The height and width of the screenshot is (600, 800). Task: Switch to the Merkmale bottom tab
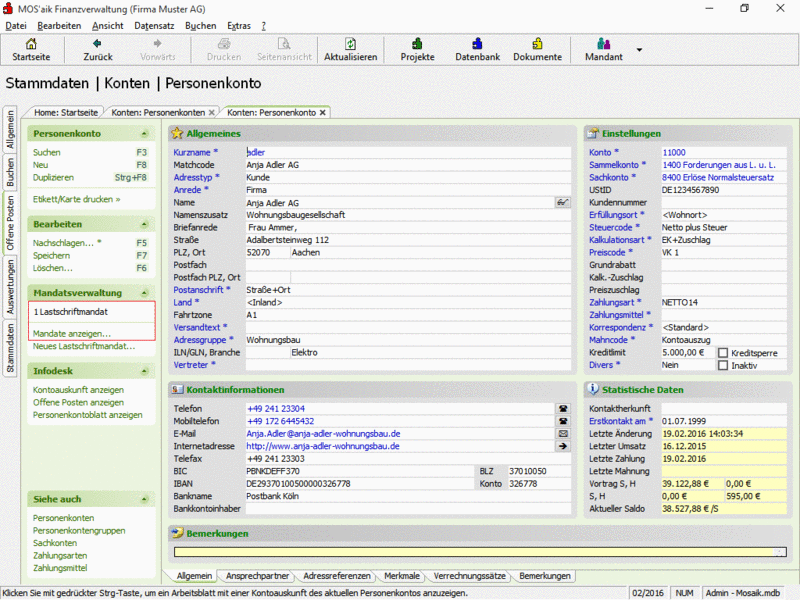[402, 576]
